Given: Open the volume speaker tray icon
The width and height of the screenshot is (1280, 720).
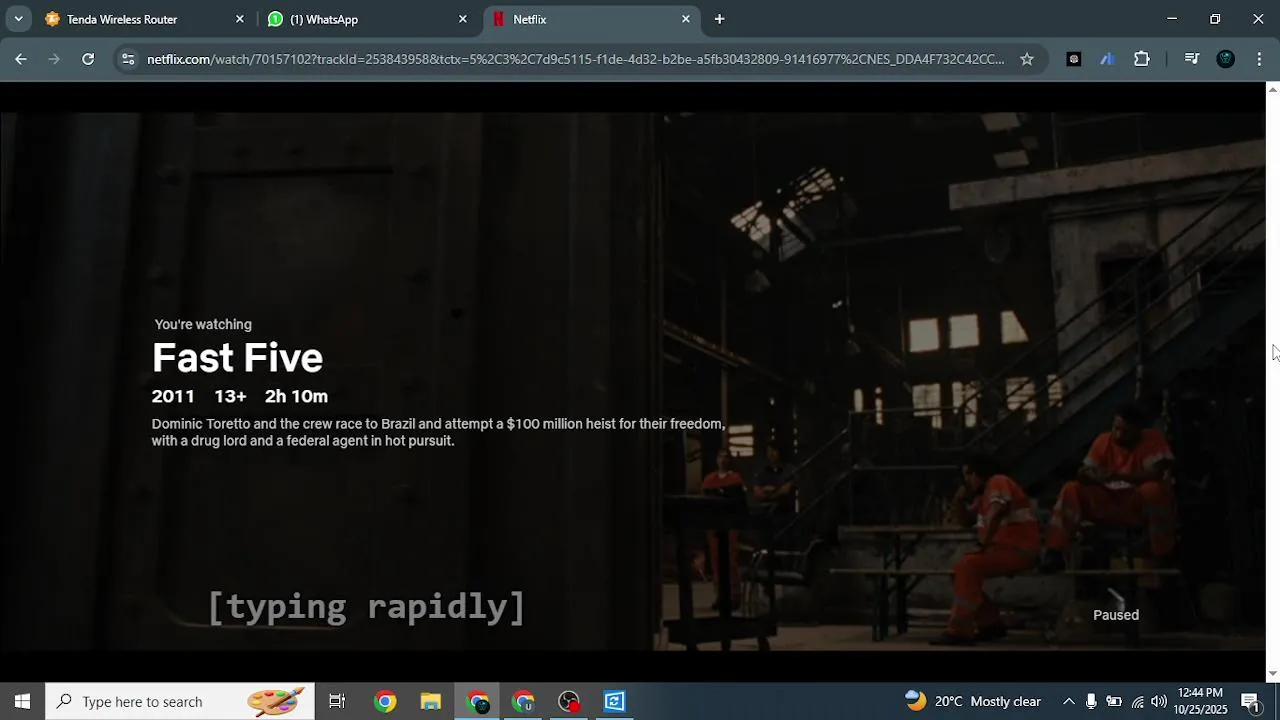Looking at the screenshot, I should pos(1159,701).
